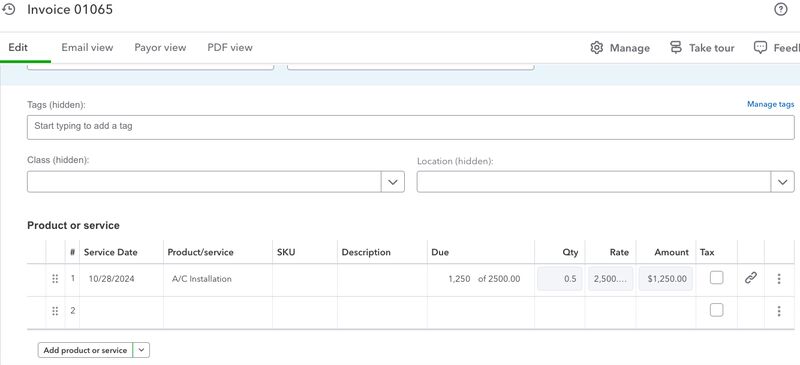800x365 pixels.
Task: Edit the Amount field showing $1,250.00
Action: (665, 279)
